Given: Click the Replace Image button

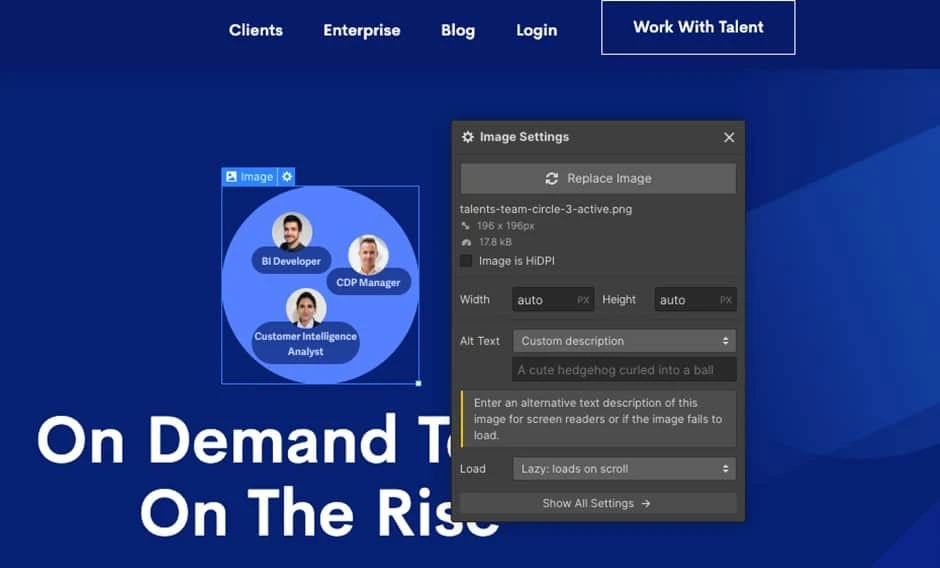Looking at the screenshot, I should pyautogui.click(x=598, y=179).
